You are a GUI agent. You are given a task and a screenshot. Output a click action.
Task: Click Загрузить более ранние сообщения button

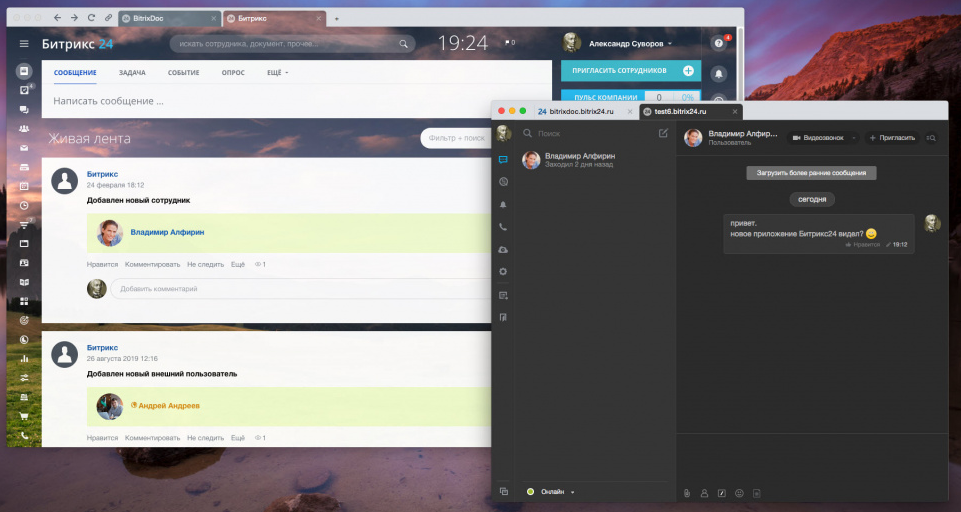[811, 173]
